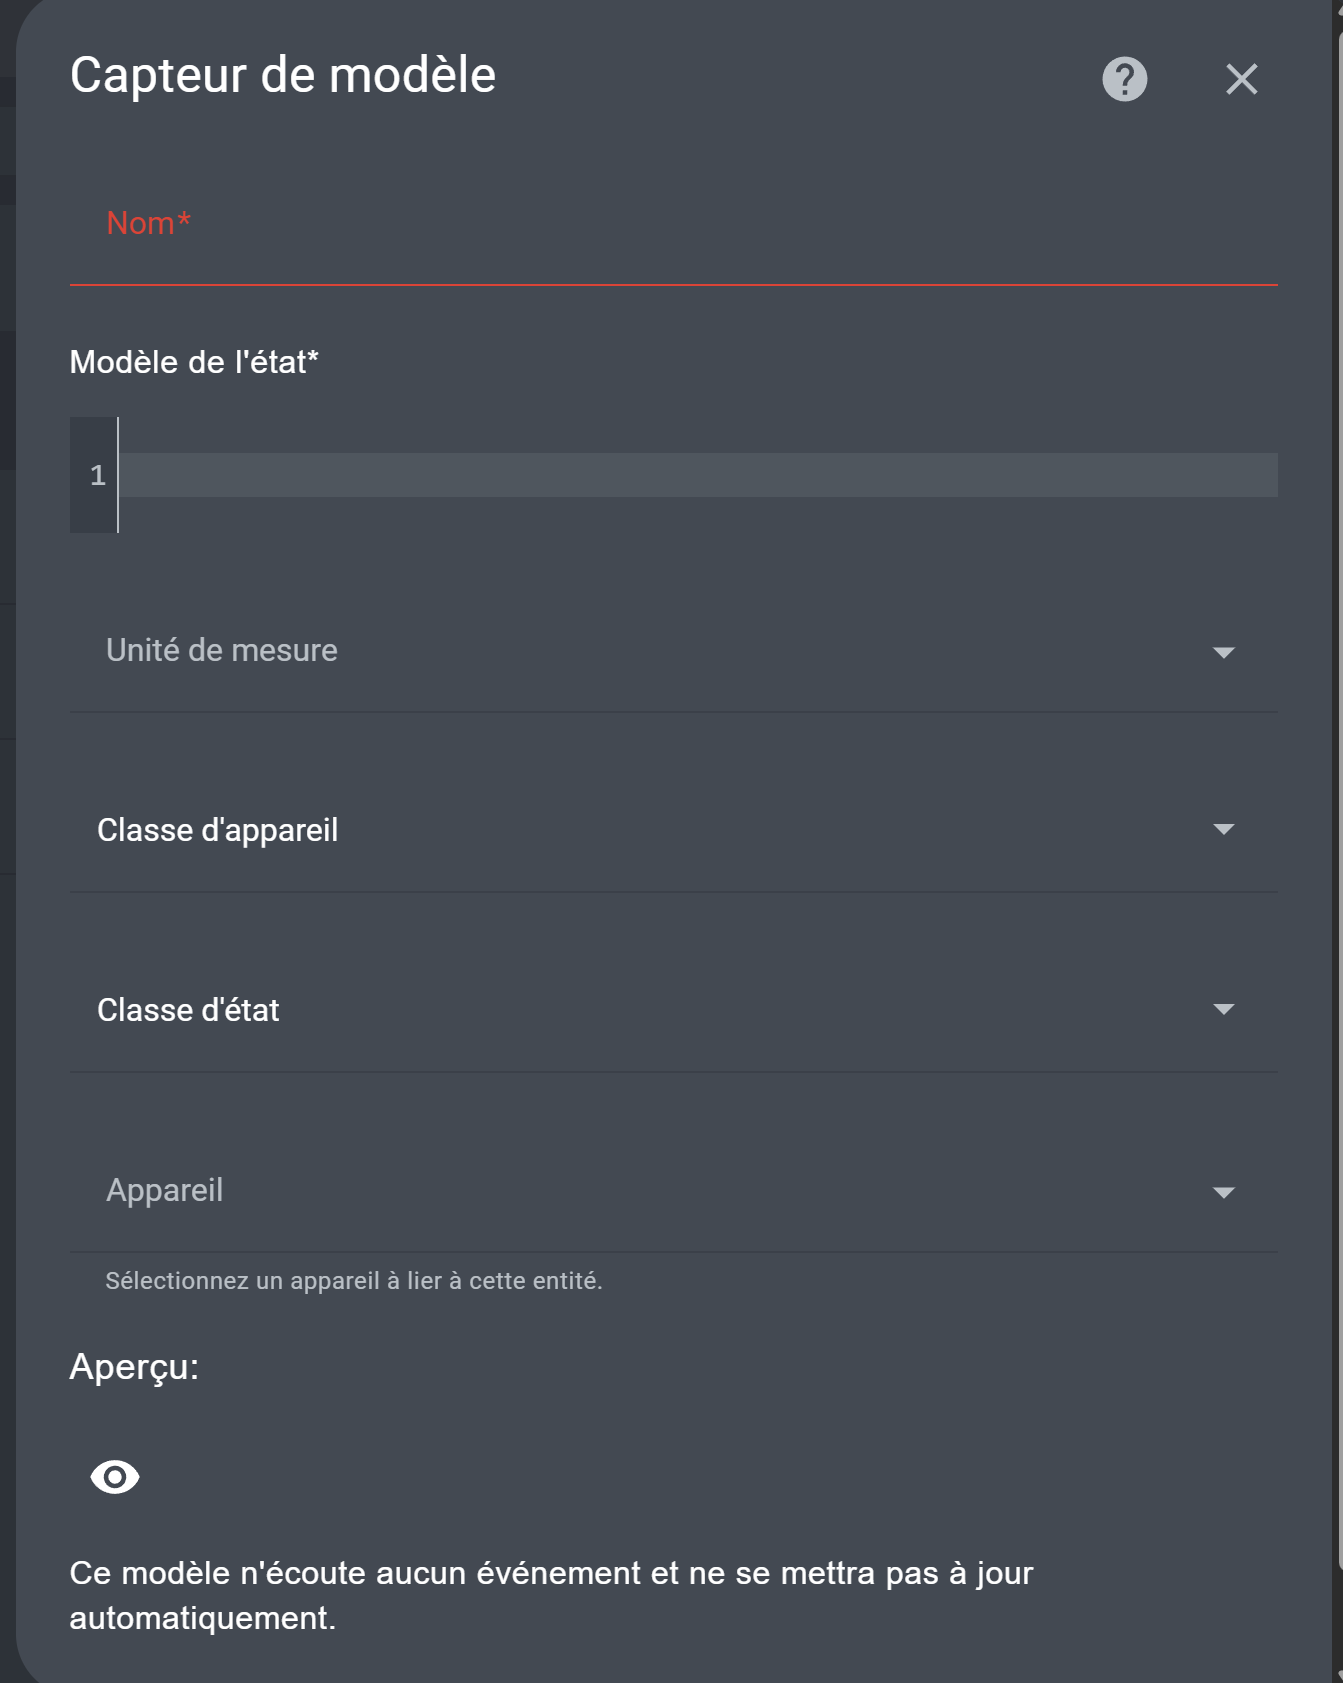Close the Capteur de modèle dialog
The image size is (1343, 1683).
tap(1241, 79)
